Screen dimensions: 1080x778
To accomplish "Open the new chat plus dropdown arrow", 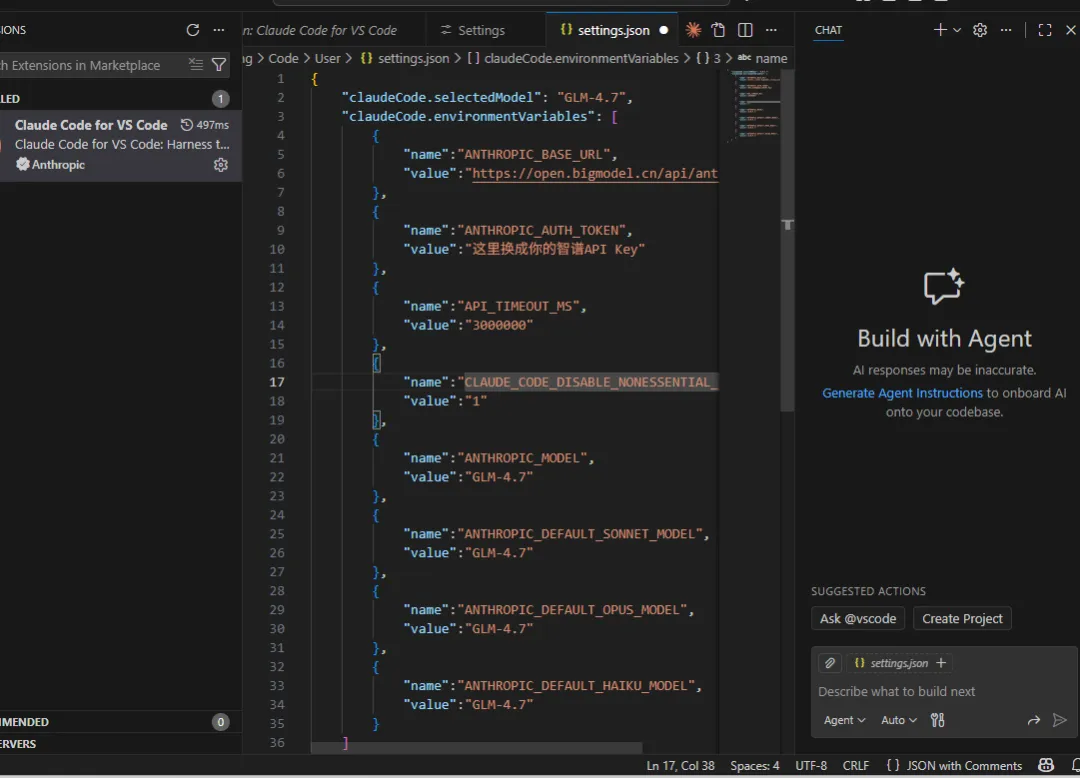I will (957, 30).
